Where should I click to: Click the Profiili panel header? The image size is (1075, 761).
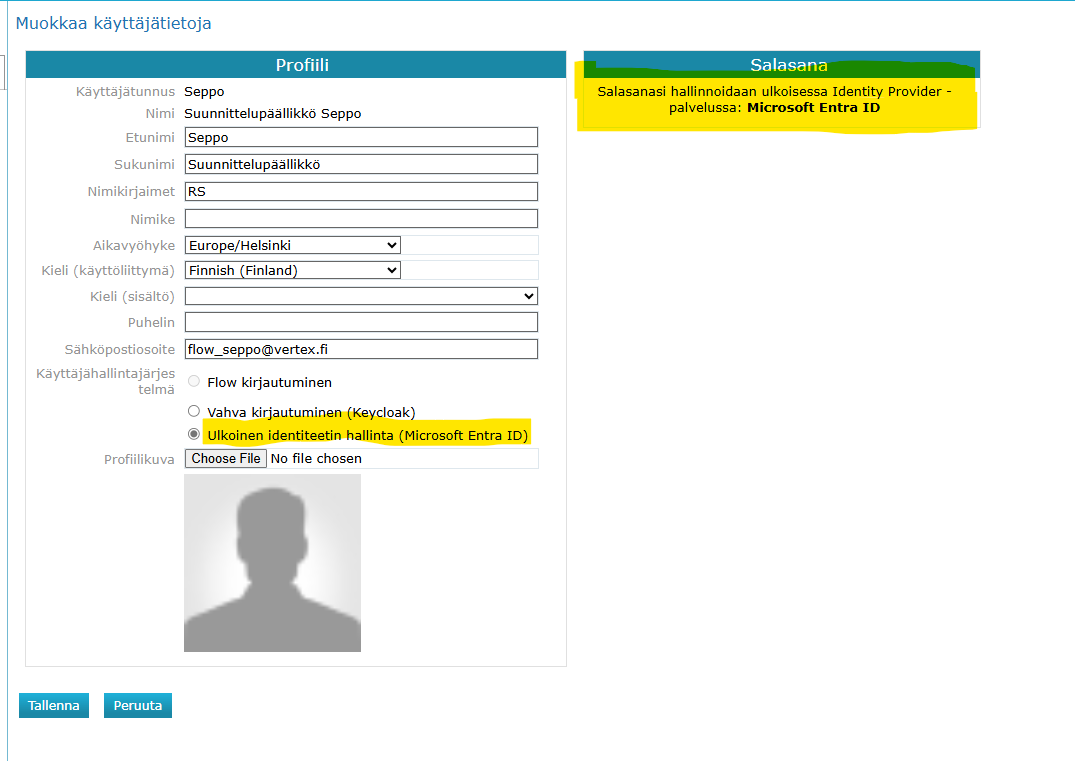tap(302, 65)
